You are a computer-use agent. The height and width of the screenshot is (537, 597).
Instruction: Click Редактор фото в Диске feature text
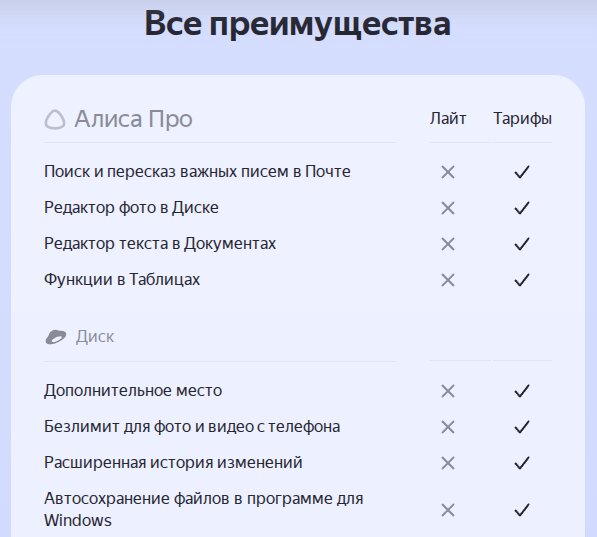click(131, 208)
